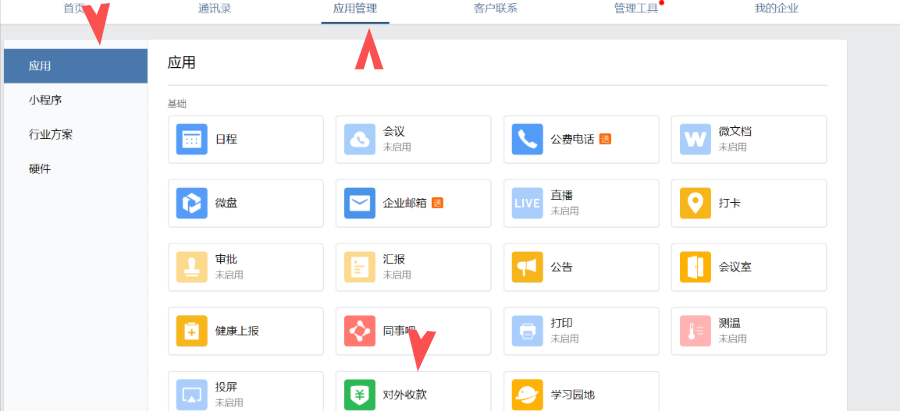The height and width of the screenshot is (411, 900).
Task: Open the 直播 LIVE icon
Action: click(x=528, y=203)
